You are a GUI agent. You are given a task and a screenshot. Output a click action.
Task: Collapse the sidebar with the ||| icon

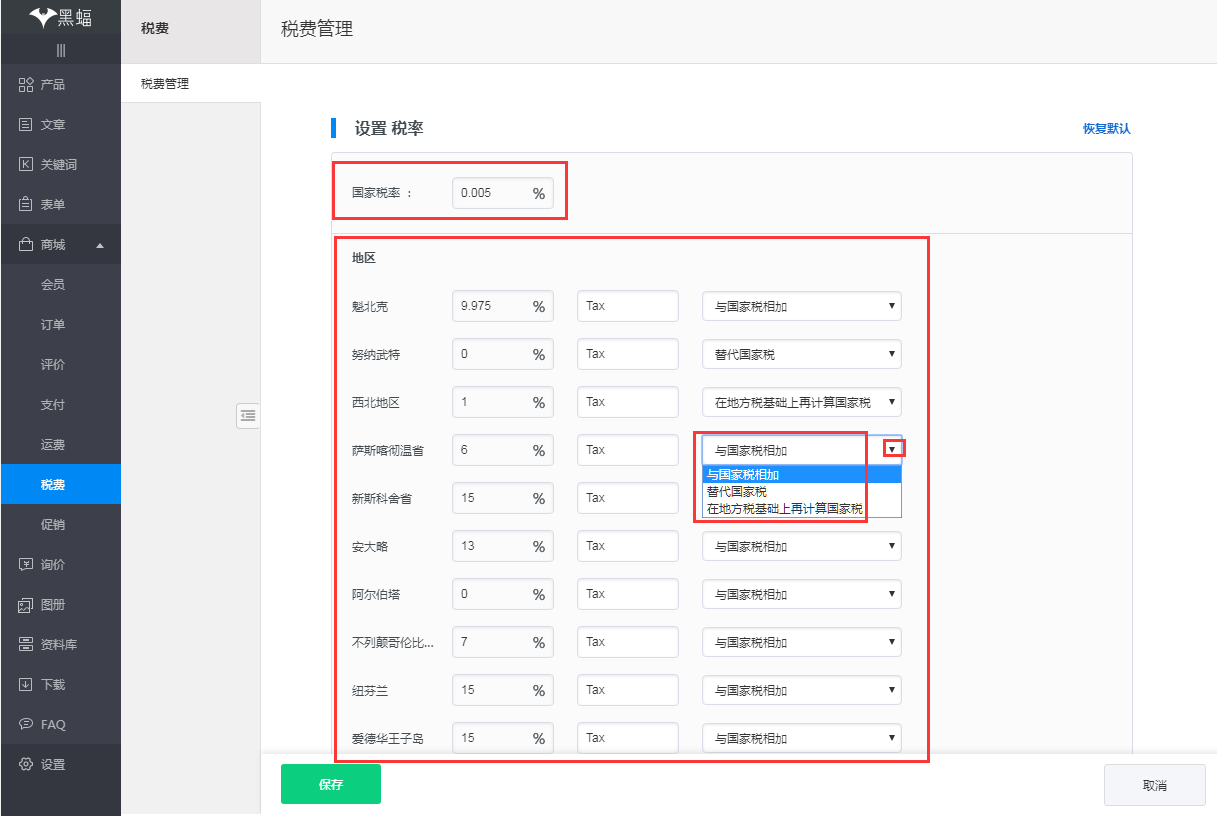pyautogui.click(x=60, y=50)
